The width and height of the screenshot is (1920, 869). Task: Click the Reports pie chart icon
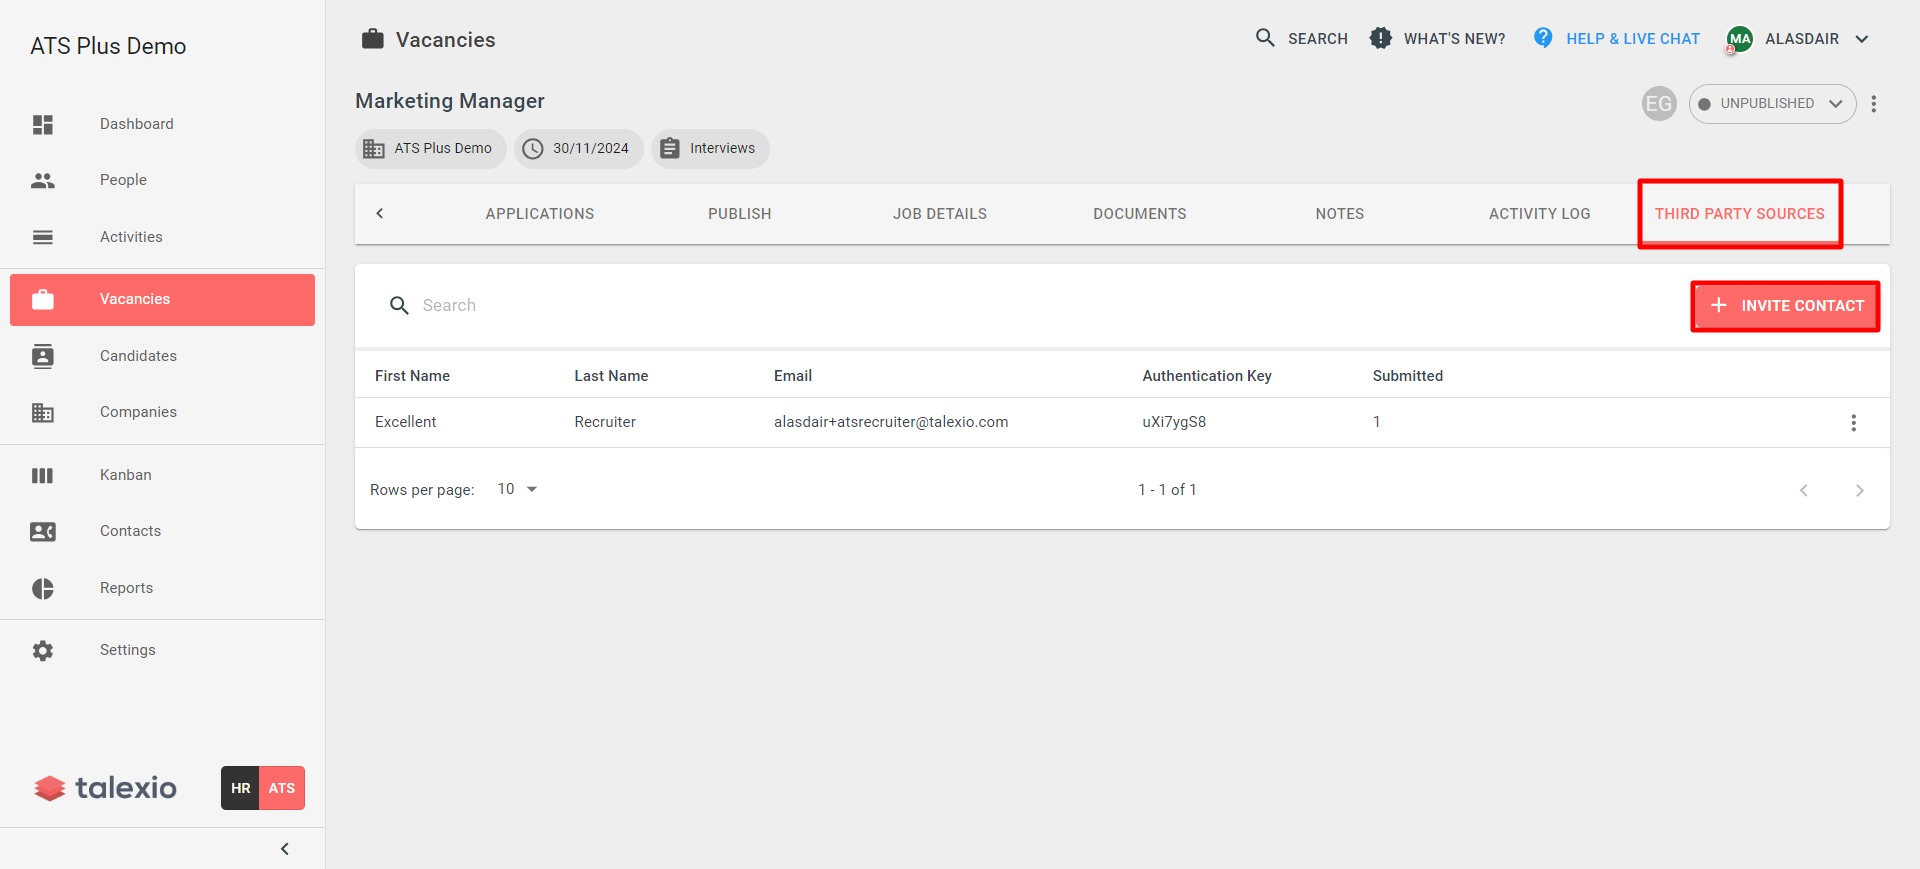click(43, 588)
